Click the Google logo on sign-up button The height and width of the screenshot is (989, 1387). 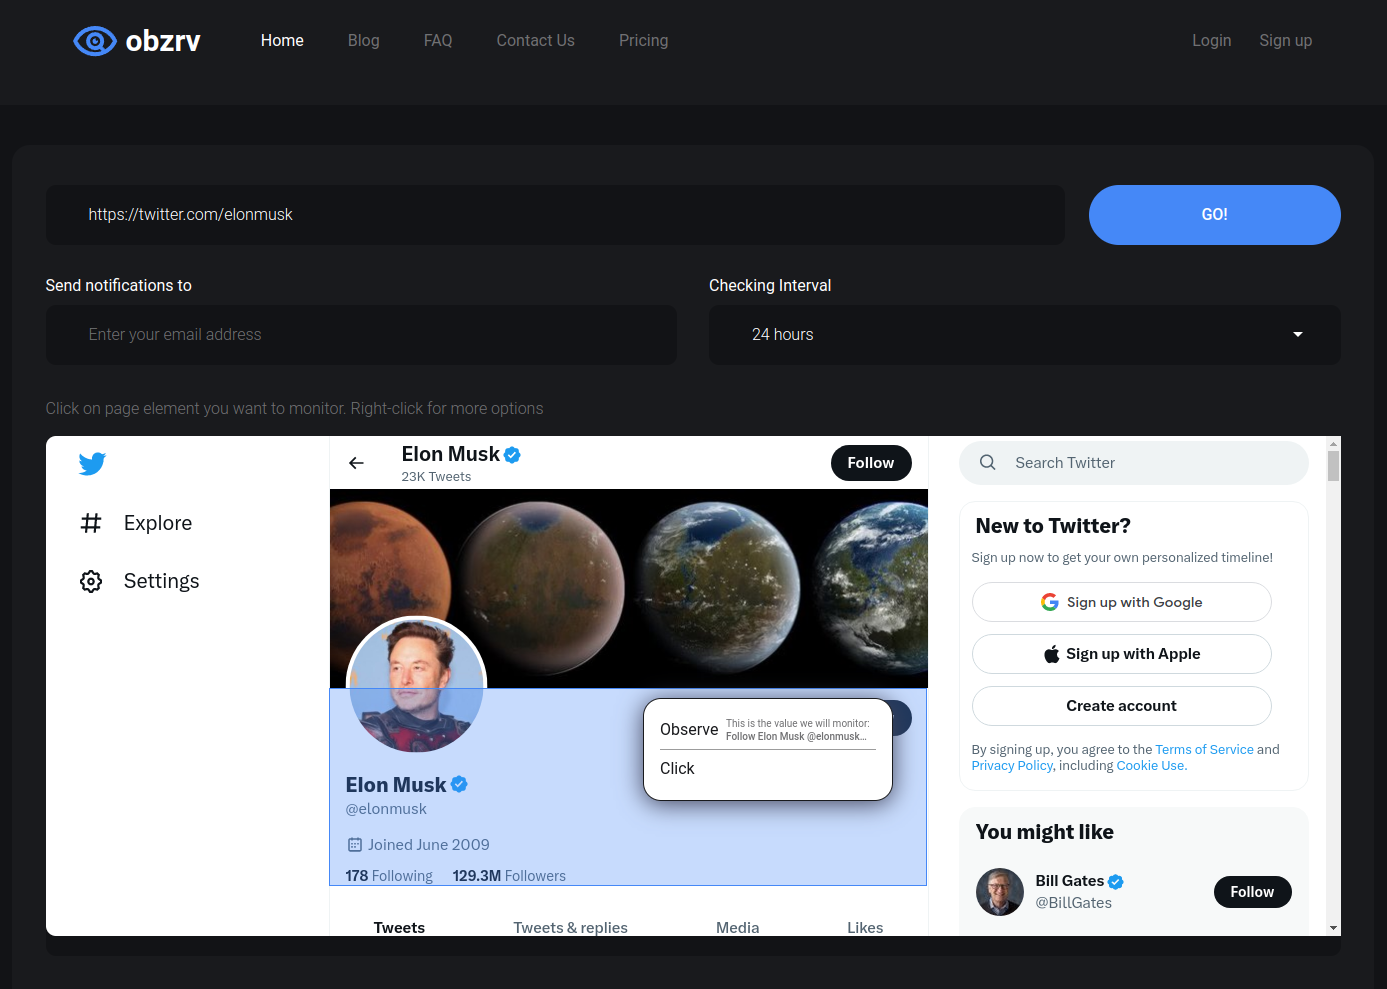1050,602
